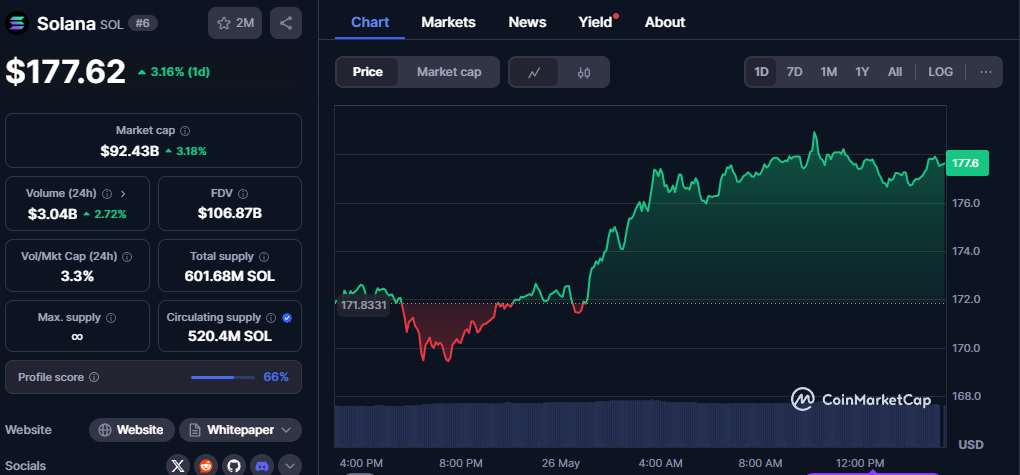Screen dimensions: 1020x475
Task: Show FDV info icon
Action: click(x=243, y=194)
